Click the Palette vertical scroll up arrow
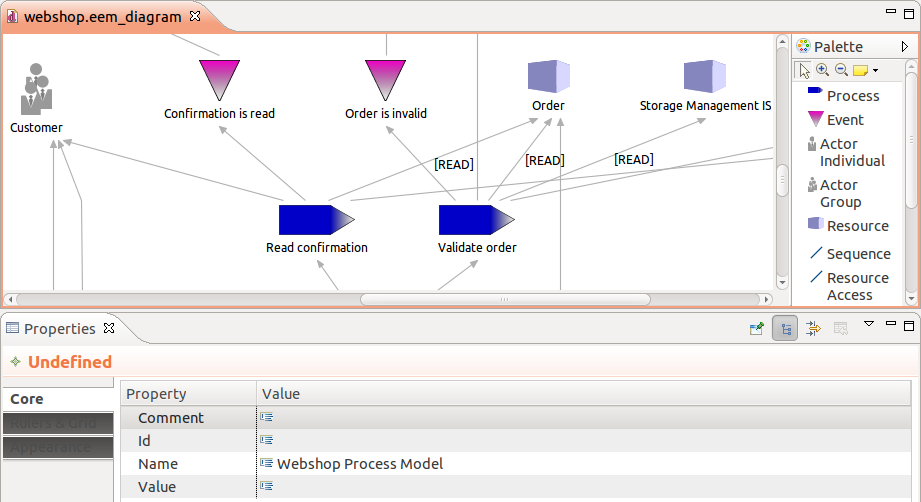 point(911,66)
